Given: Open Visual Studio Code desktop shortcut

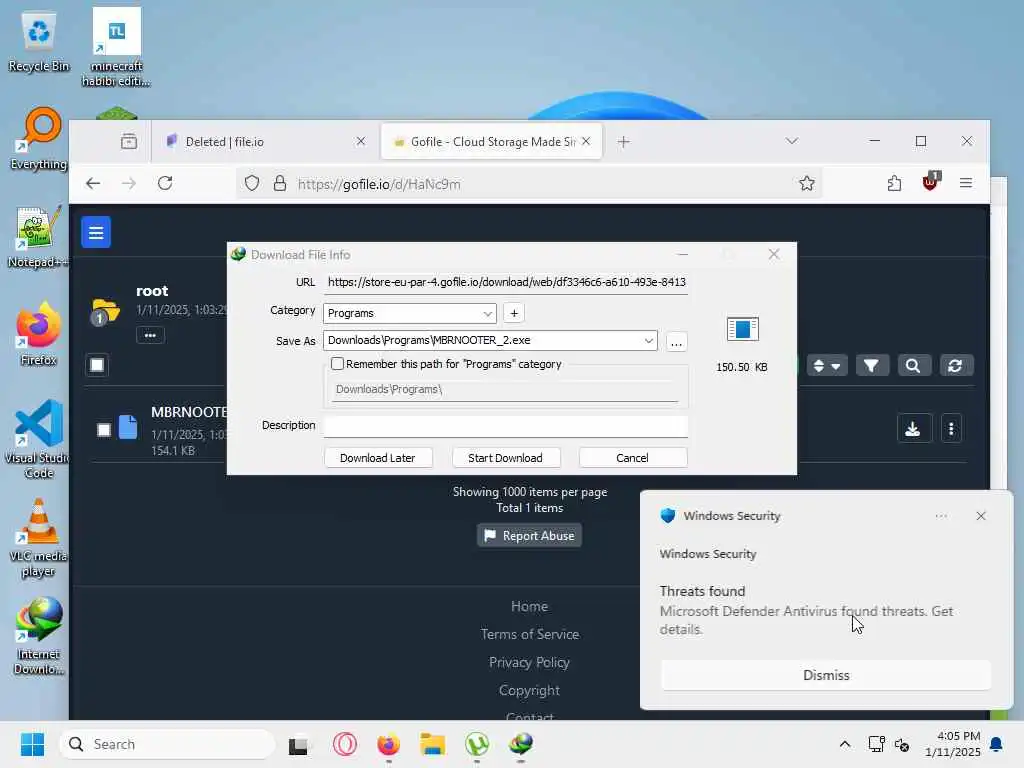Looking at the screenshot, I should click(39, 439).
